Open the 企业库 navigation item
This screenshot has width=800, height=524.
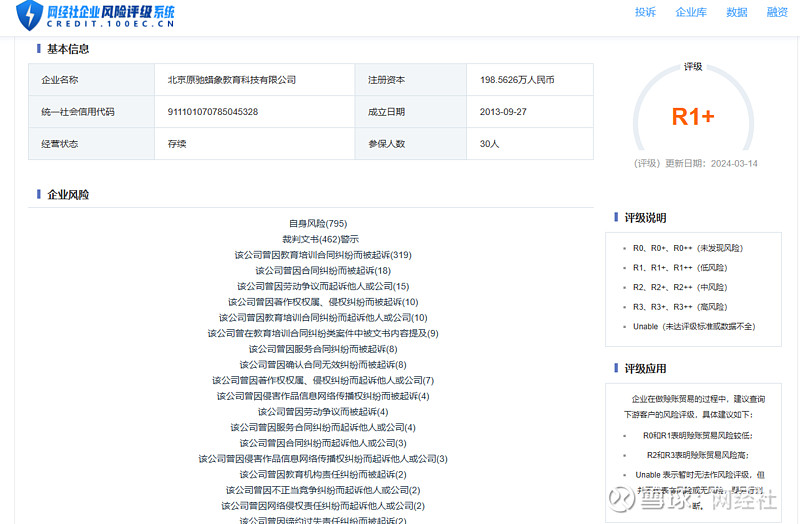coord(691,12)
